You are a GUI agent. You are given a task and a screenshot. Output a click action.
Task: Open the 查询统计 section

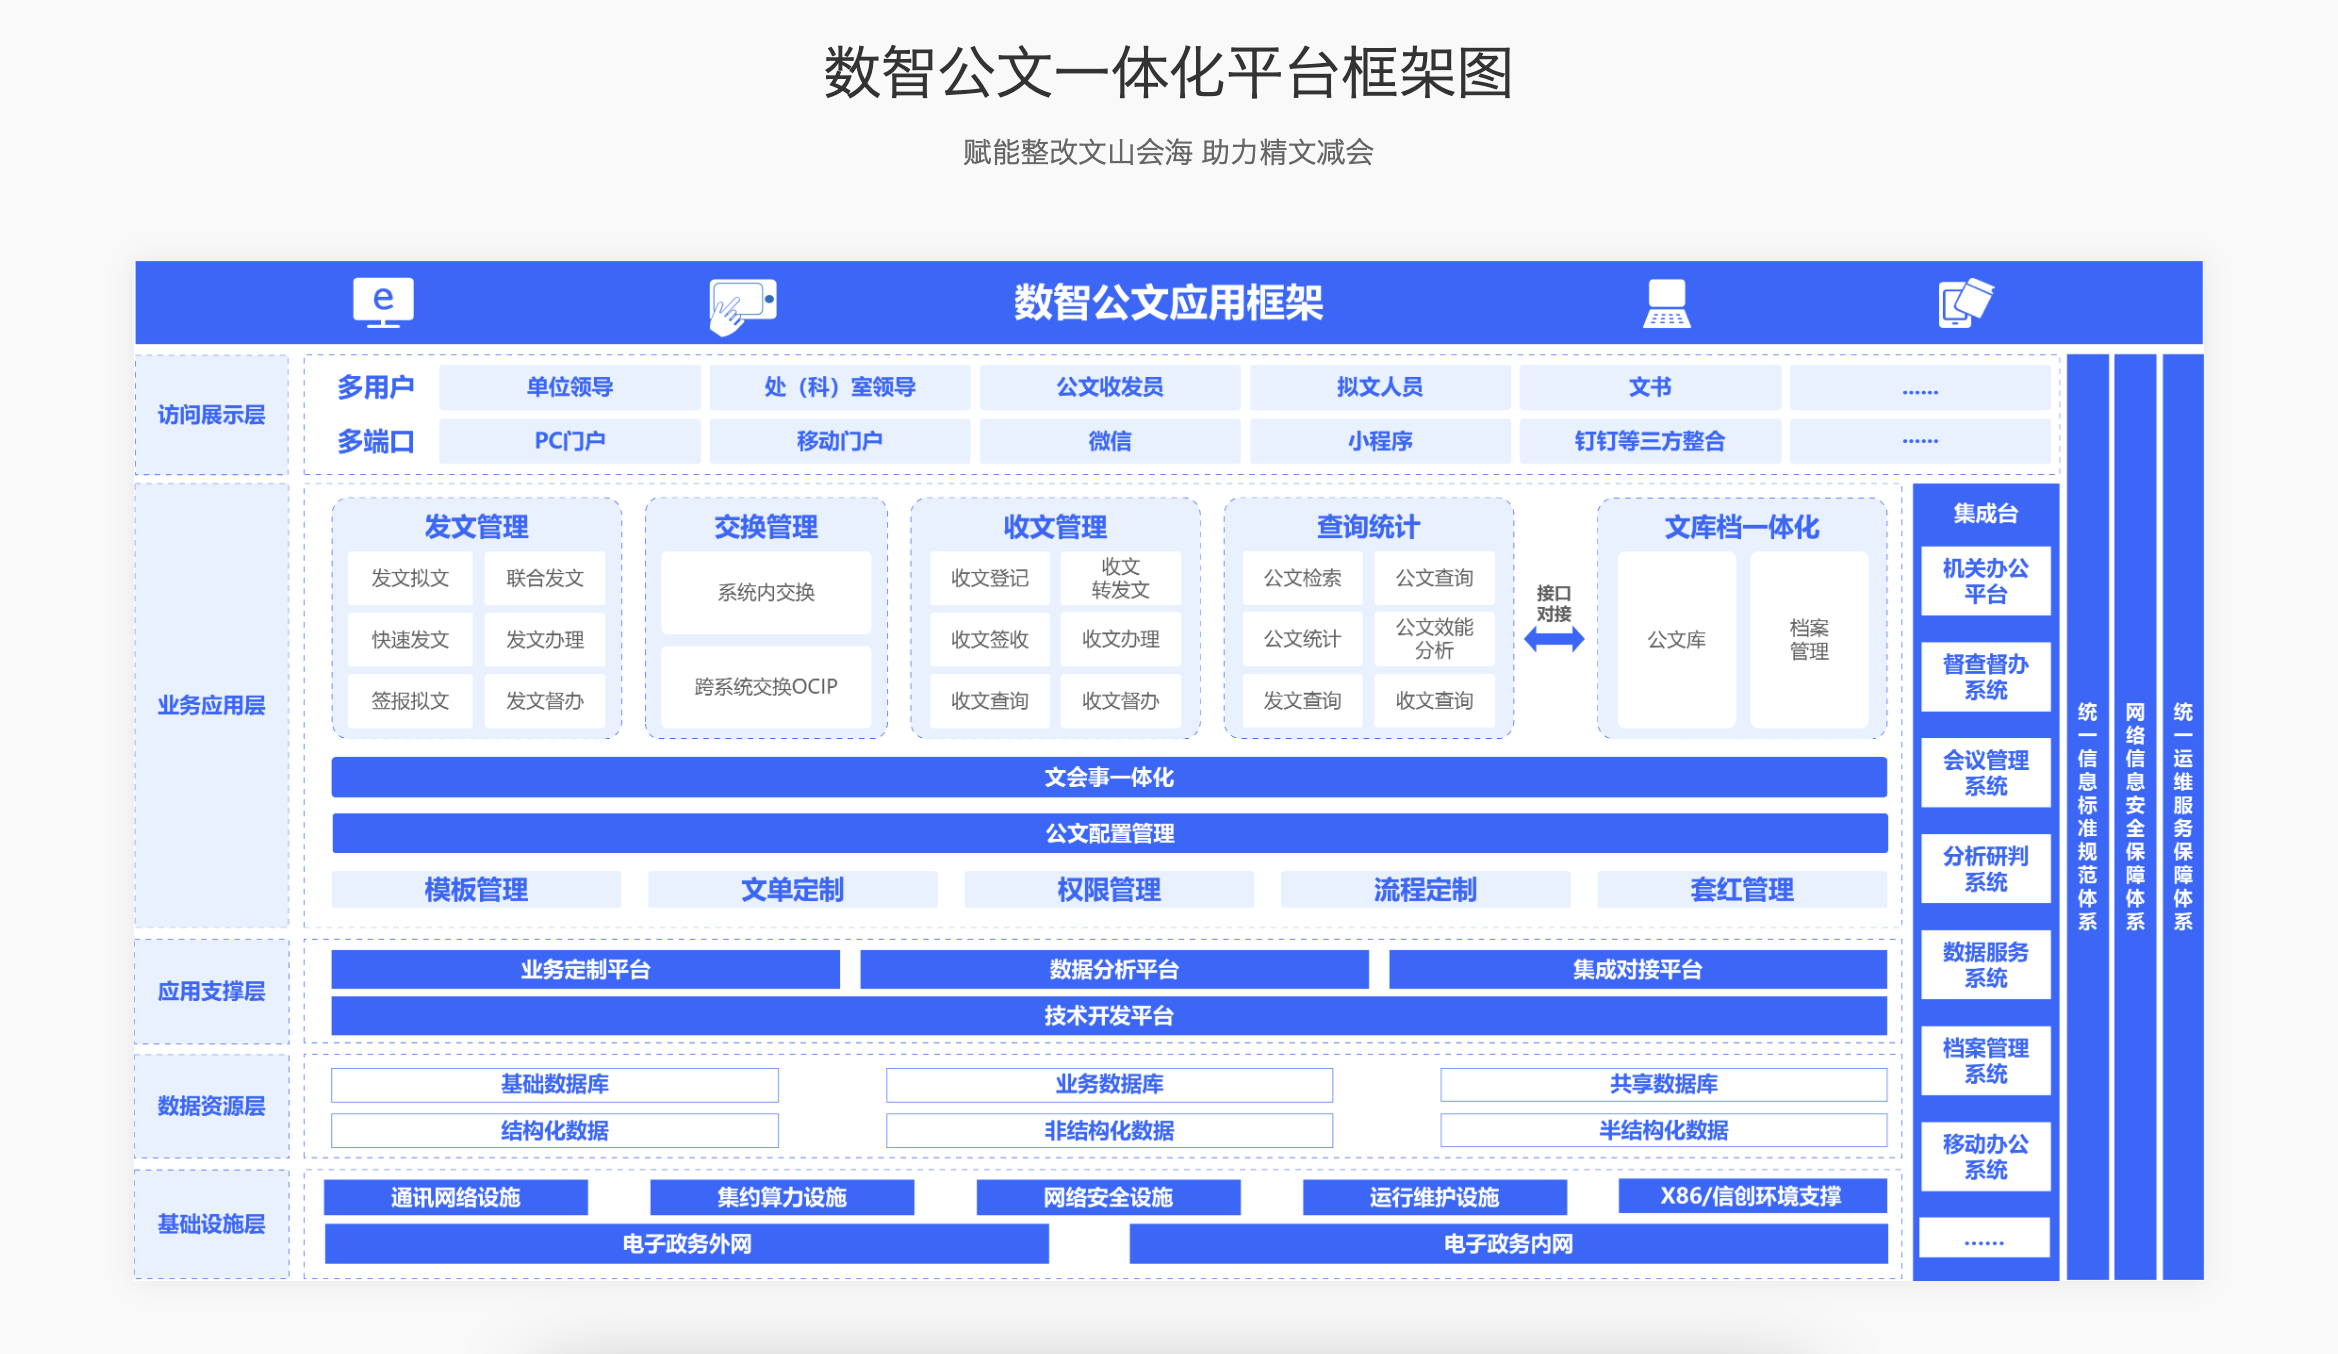pos(1366,526)
